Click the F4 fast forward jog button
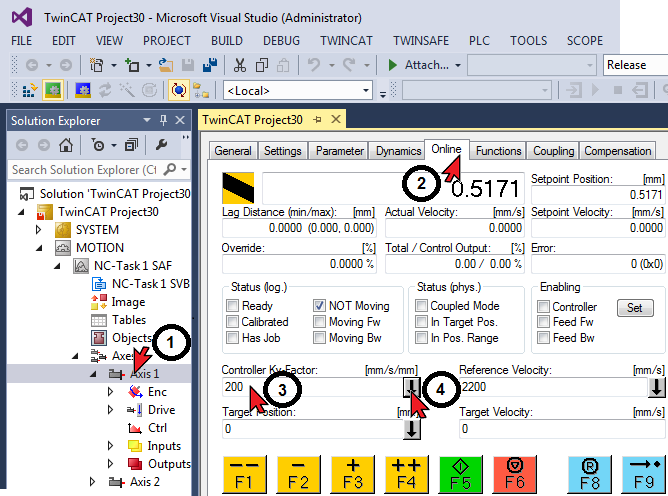The height and width of the screenshot is (496, 668). click(x=406, y=475)
